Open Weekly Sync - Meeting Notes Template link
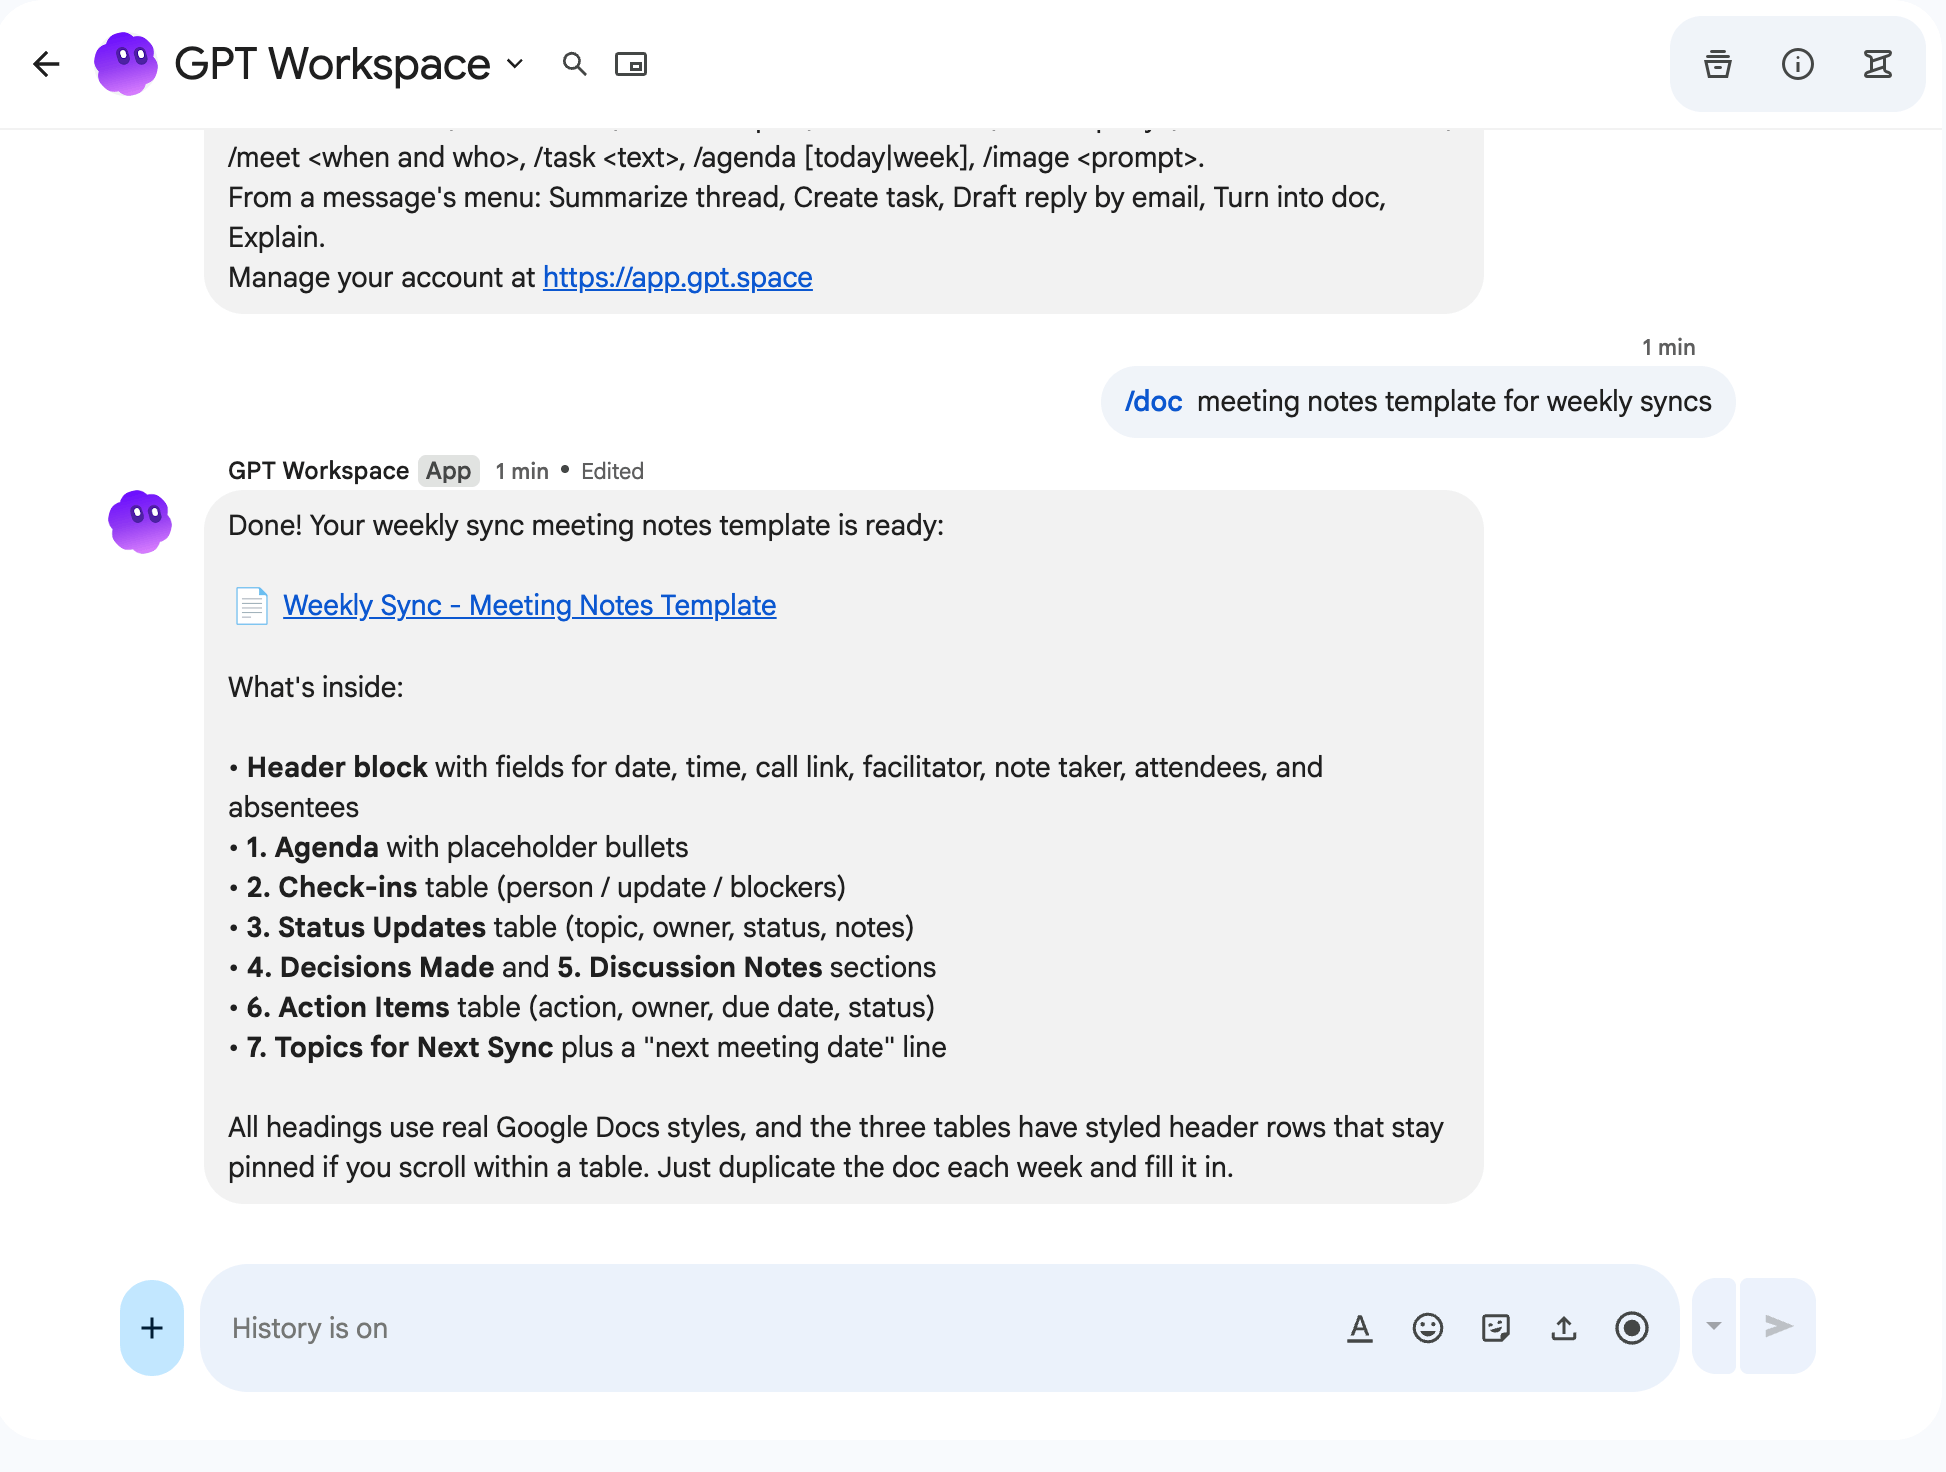The width and height of the screenshot is (1946, 1472). (x=529, y=605)
